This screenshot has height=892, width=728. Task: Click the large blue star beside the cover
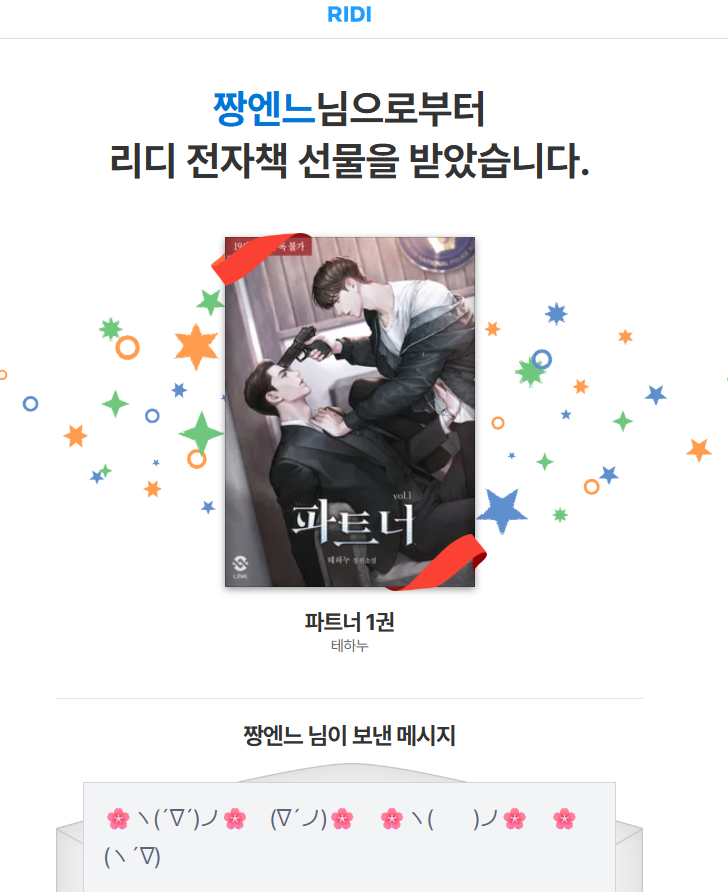coord(502,509)
